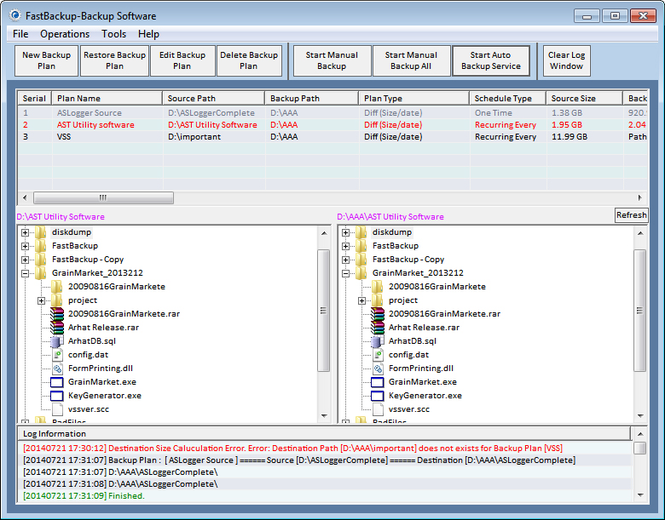Screen dimensions: 665x520
Task: Click KeyGenerator.exe icon in right tree
Action: click(377, 396)
